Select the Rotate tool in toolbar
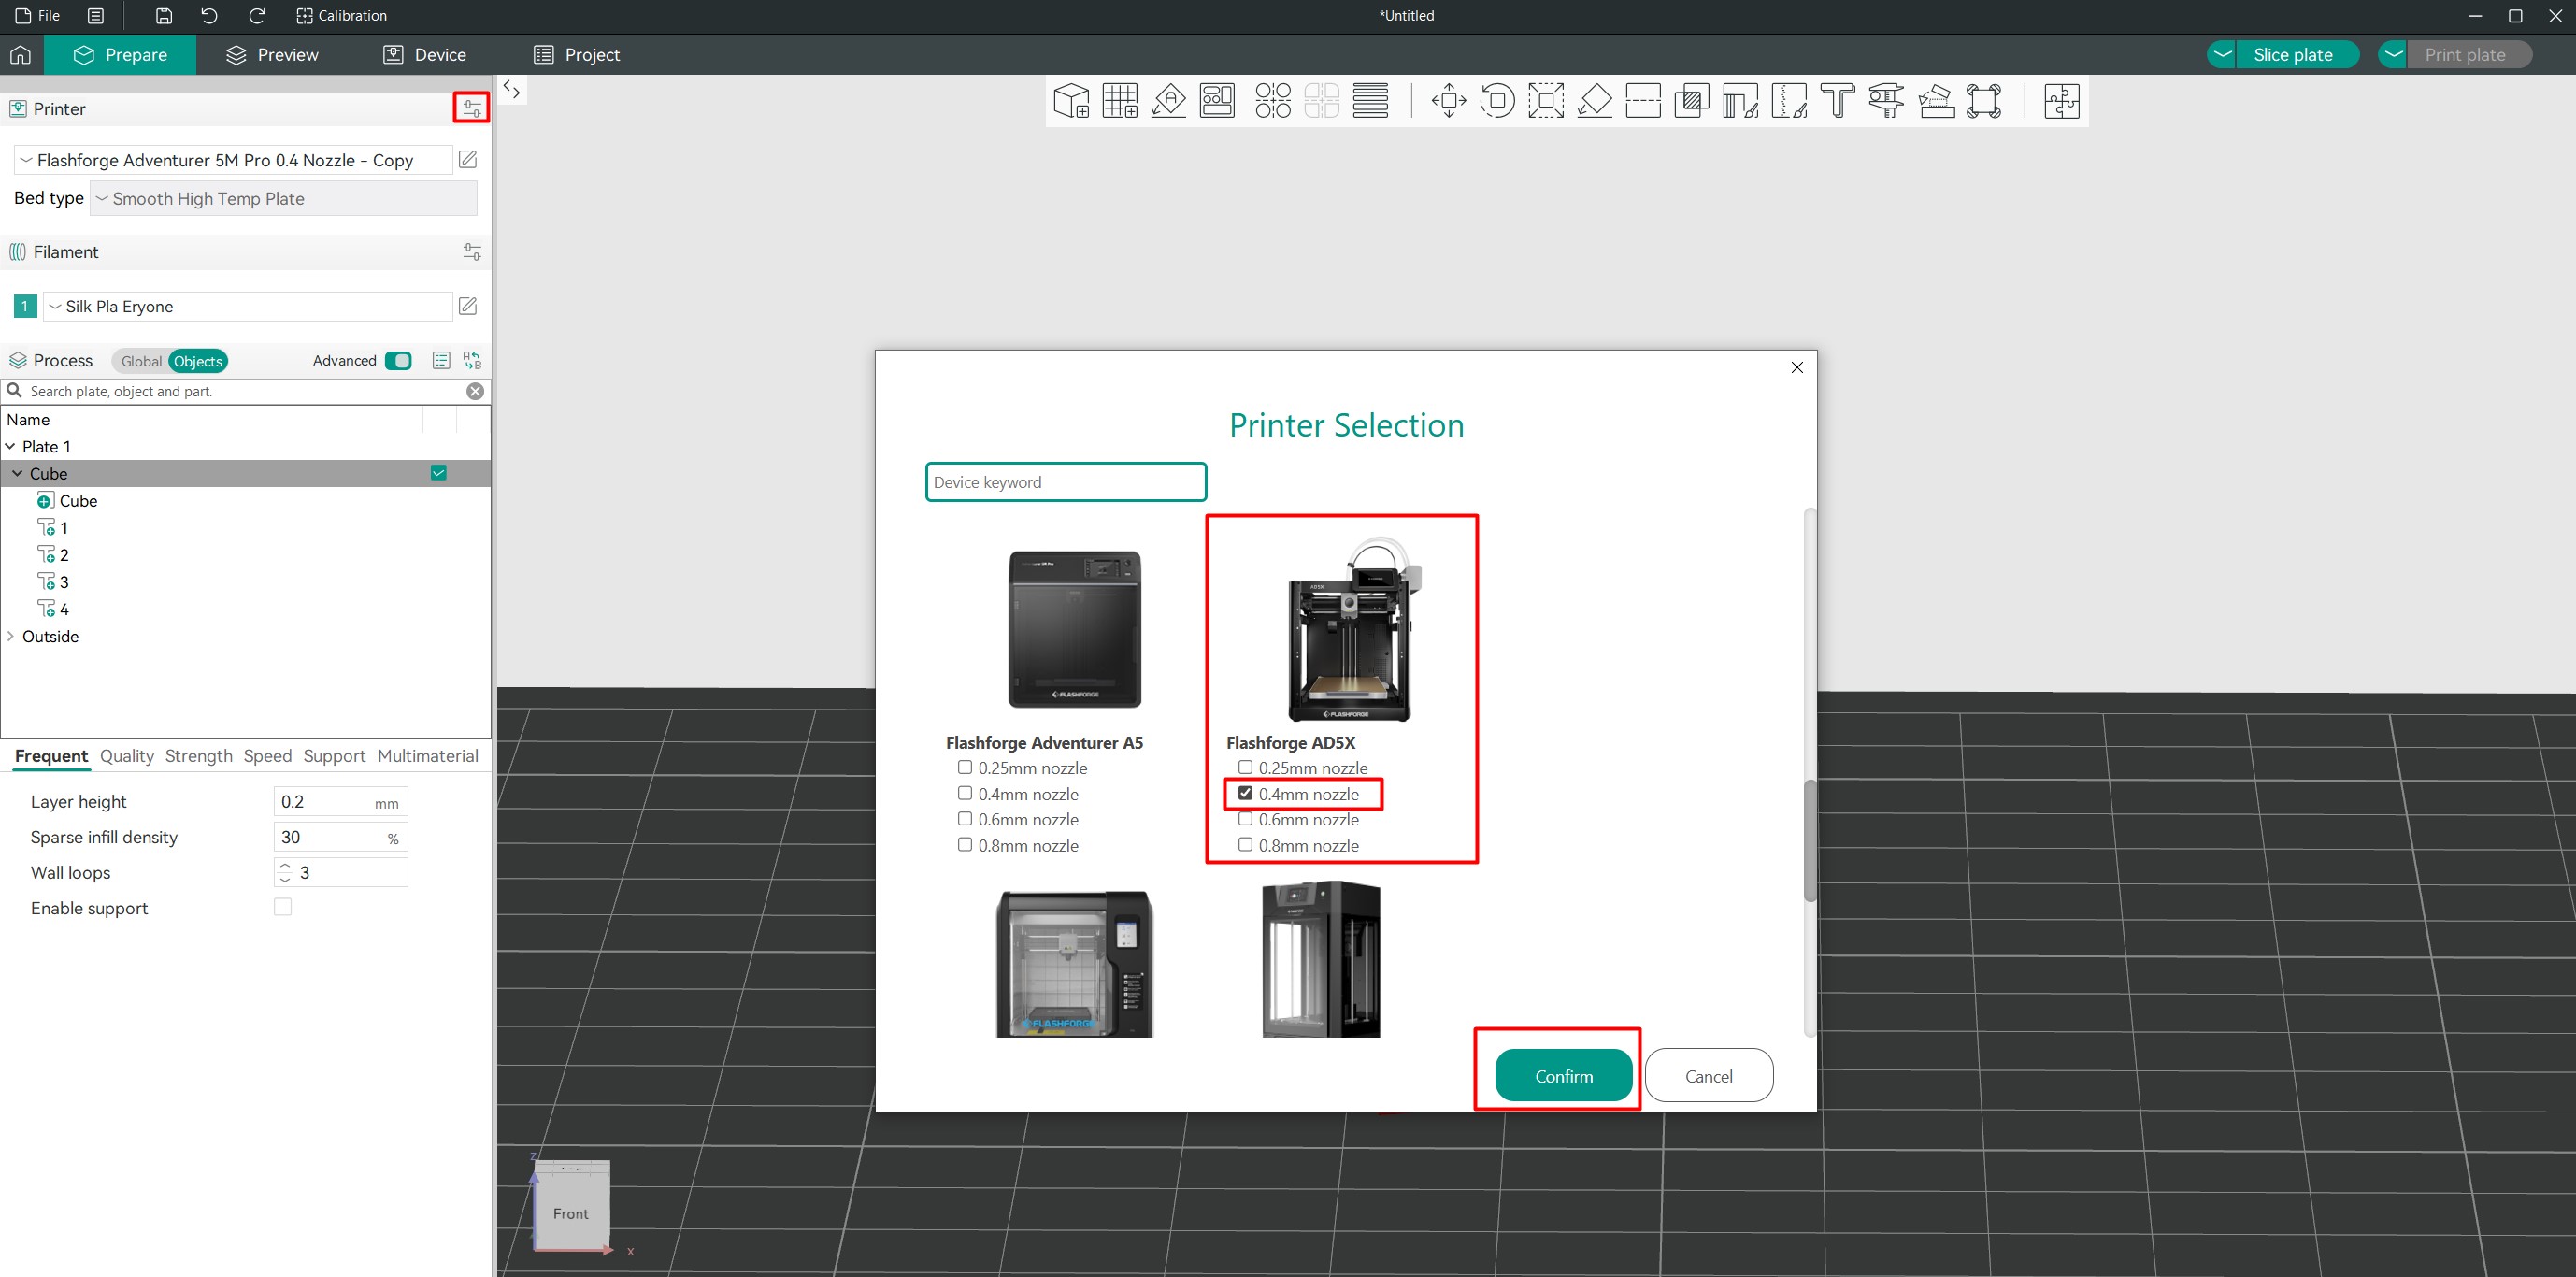 point(1497,101)
